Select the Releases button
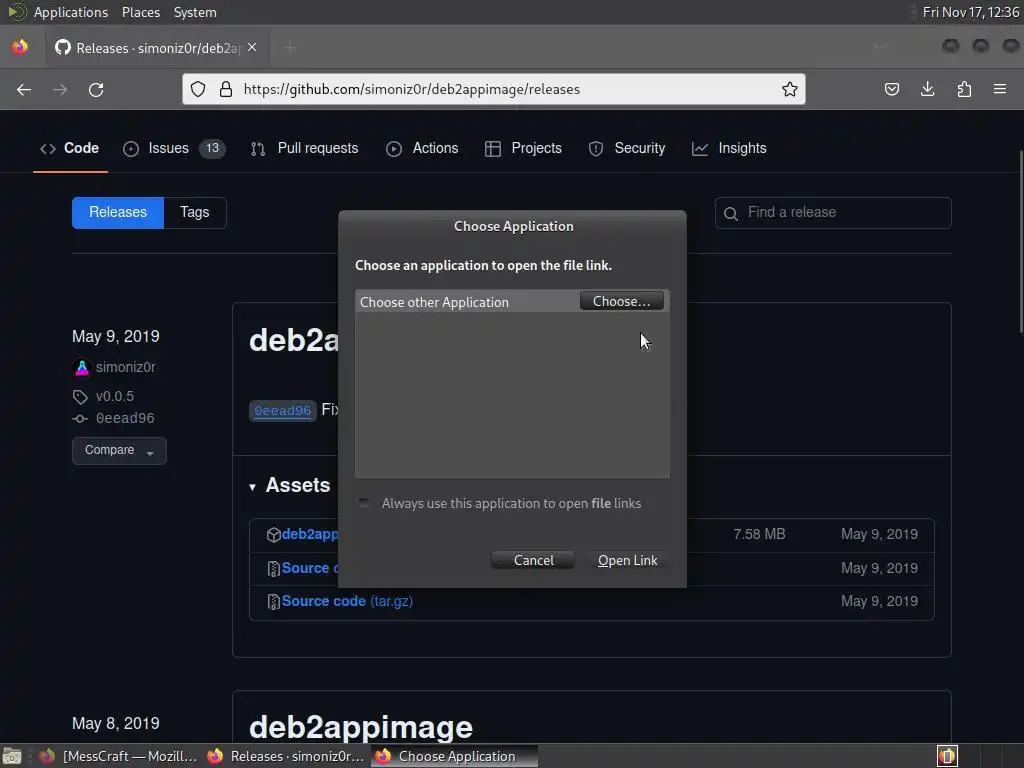Image resolution: width=1024 pixels, height=768 pixels. [118, 213]
